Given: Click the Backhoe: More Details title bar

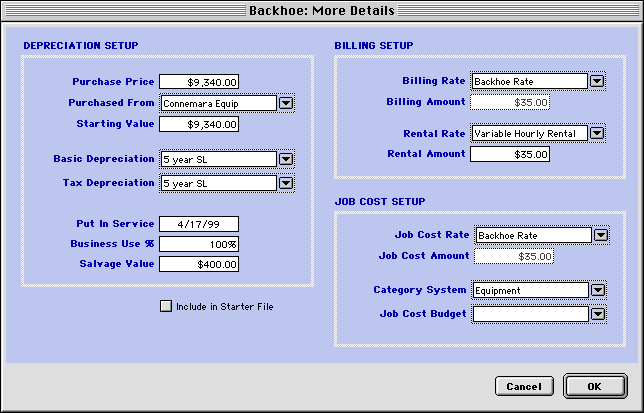Looking at the screenshot, I should (322, 10).
